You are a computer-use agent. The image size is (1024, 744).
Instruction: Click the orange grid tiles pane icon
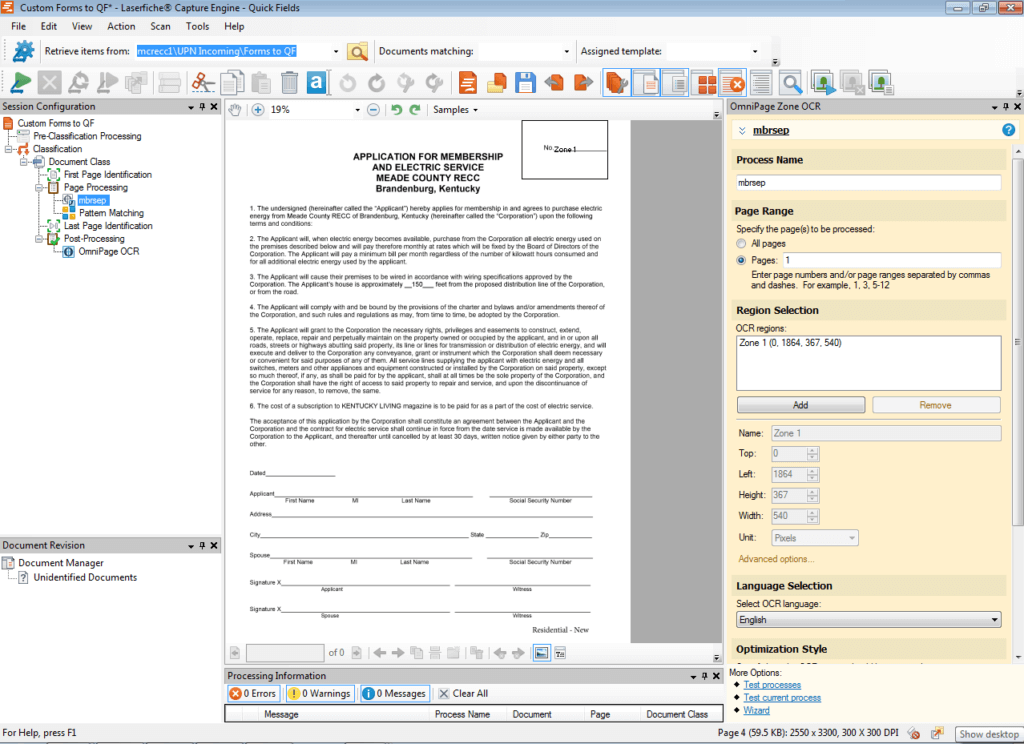point(707,83)
